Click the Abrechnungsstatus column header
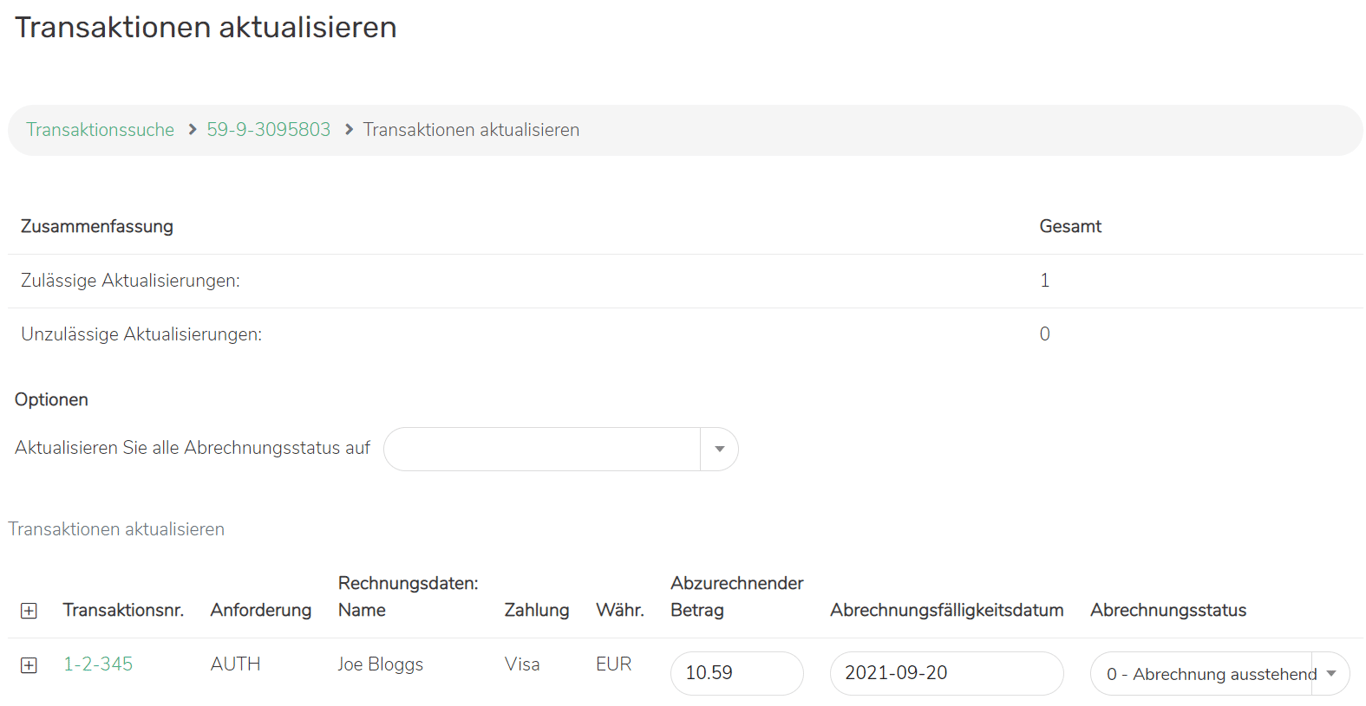This screenshot has width=1366, height=706. click(x=1167, y=610)
